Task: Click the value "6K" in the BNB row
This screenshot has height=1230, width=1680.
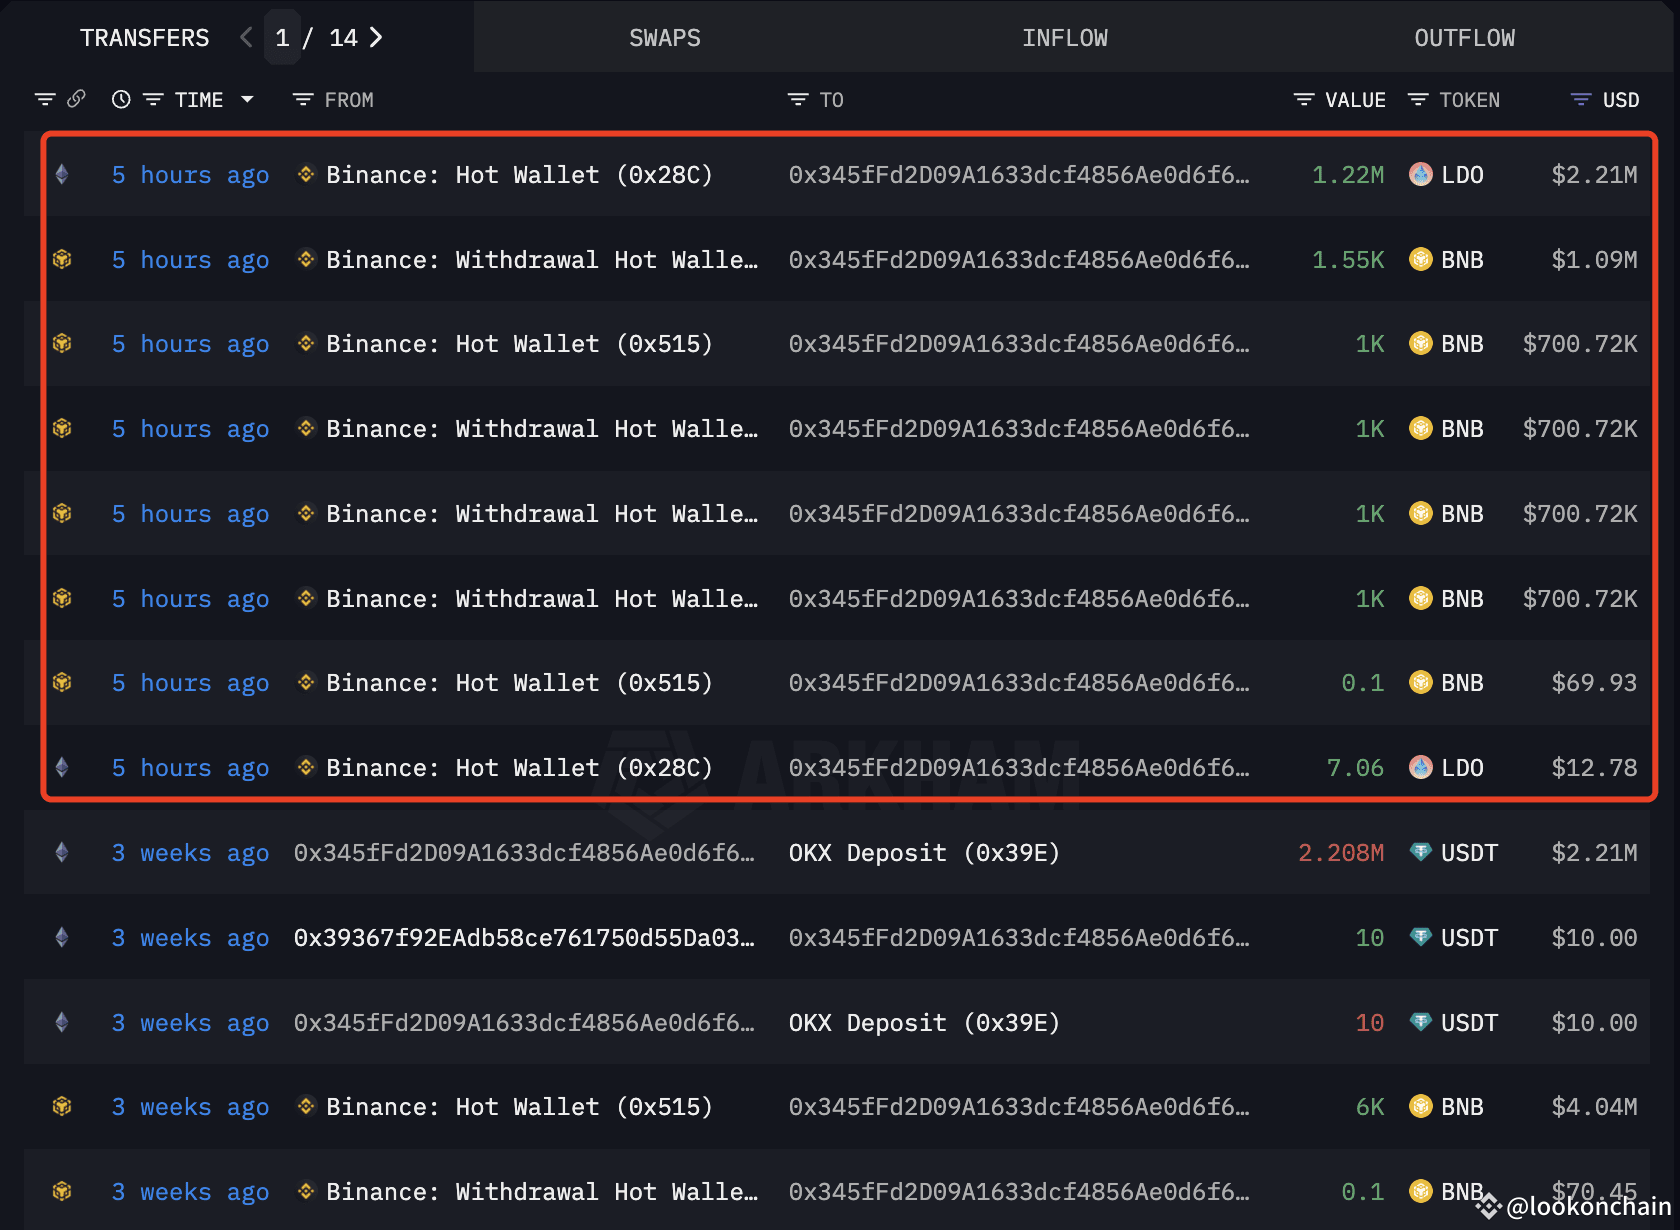Action: pyautogui.click(x=1370, y=1107)
